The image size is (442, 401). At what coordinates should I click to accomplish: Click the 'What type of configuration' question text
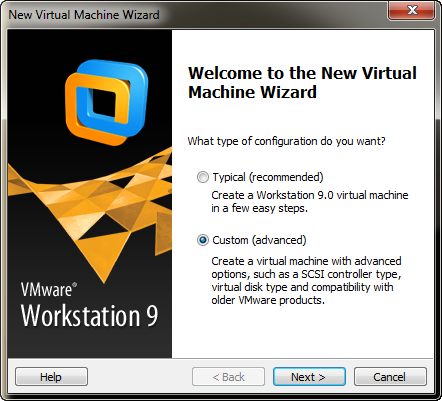286,141
